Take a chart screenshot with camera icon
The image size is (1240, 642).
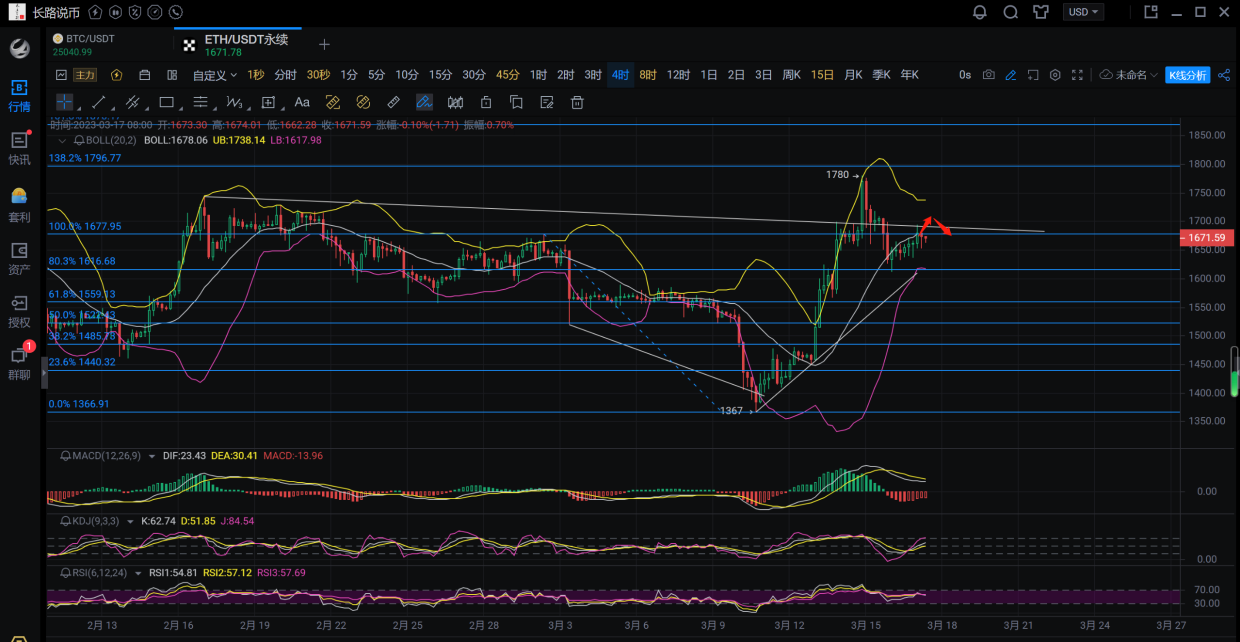(x=989, y=75)
